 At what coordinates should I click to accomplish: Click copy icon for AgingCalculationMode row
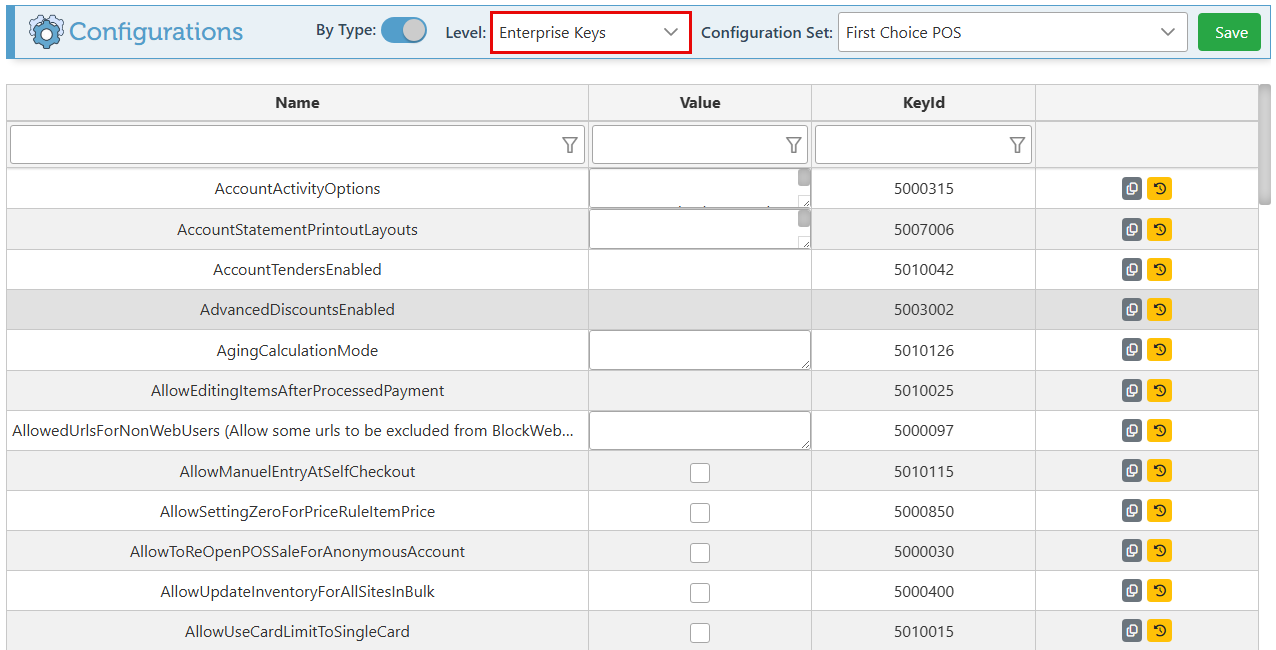pos(1131,350)
